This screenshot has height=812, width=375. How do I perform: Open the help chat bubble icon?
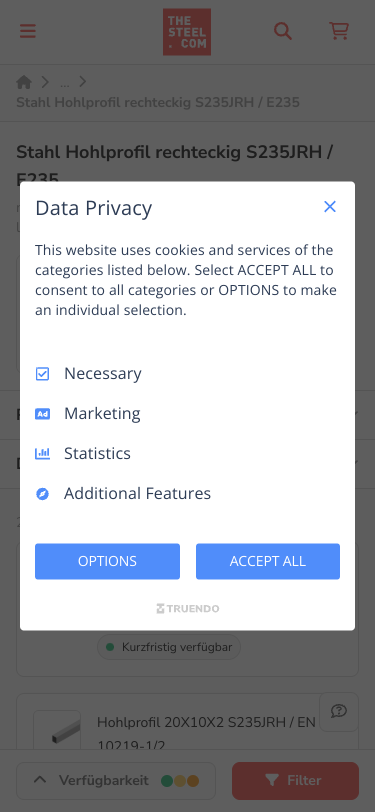click(x=339, y=712)
